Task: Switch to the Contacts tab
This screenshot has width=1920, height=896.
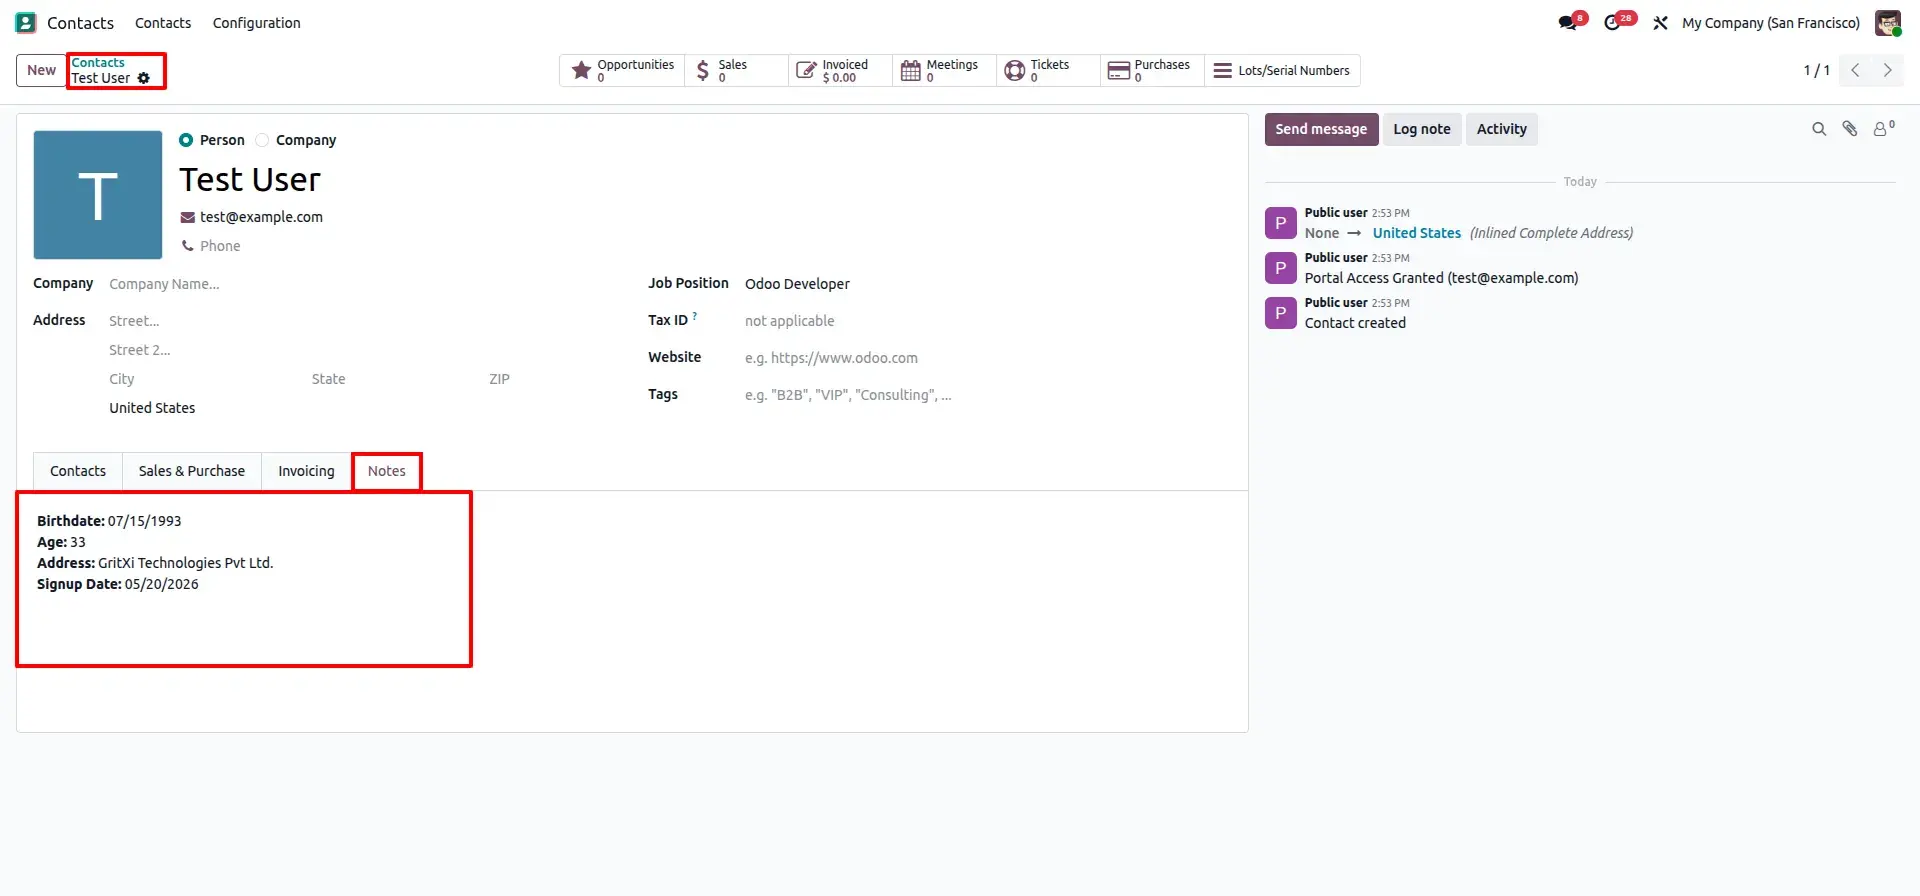Action: tap(78, 471)
